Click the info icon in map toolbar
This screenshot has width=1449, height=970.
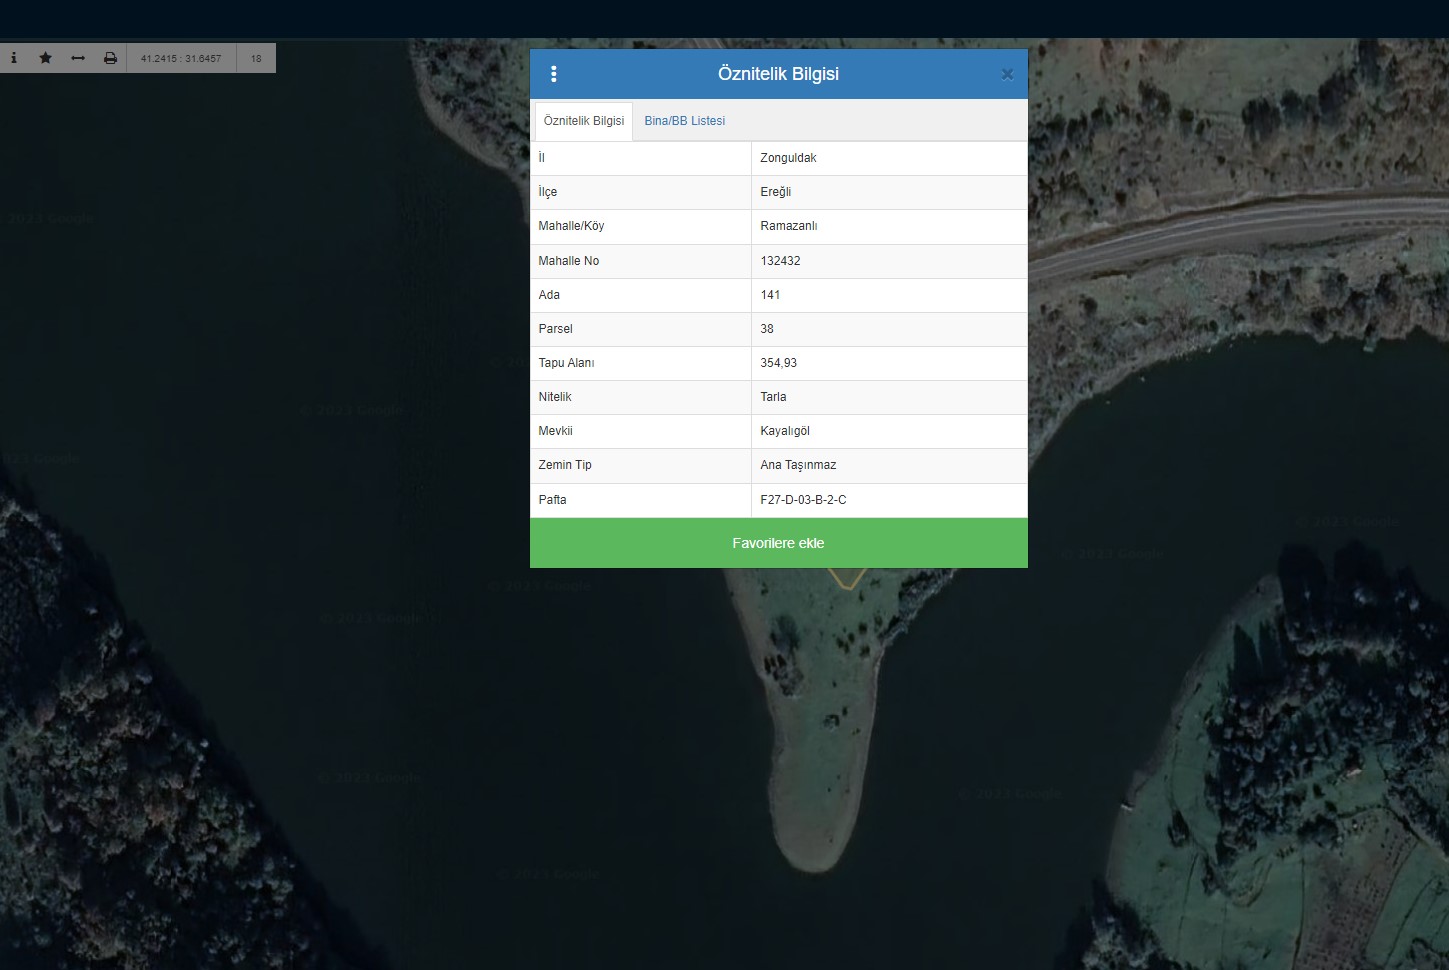14,58
